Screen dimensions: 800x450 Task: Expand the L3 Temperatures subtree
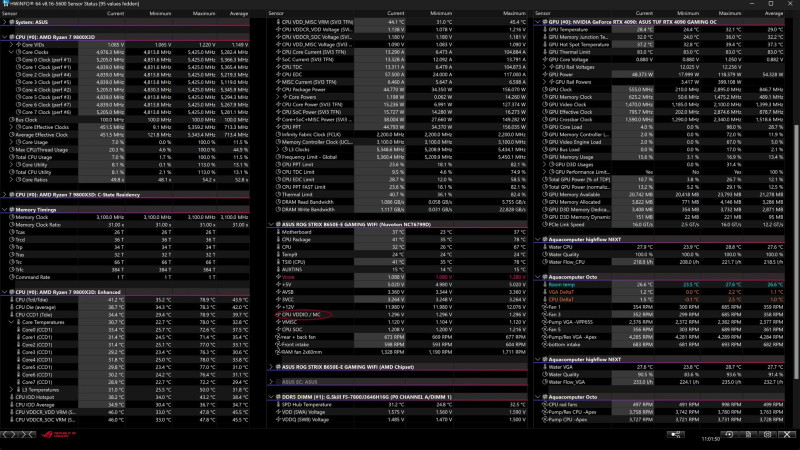12,390
